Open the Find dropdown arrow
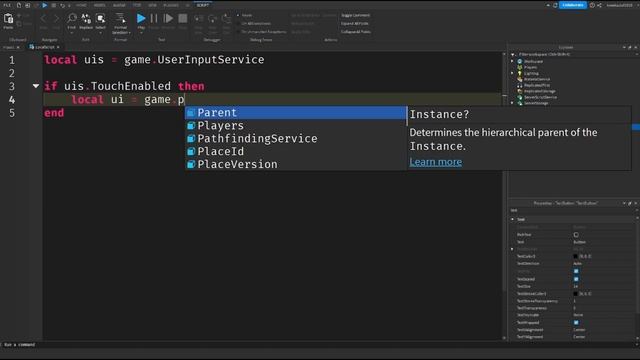640x360 pixels. (x=72, y=32)
